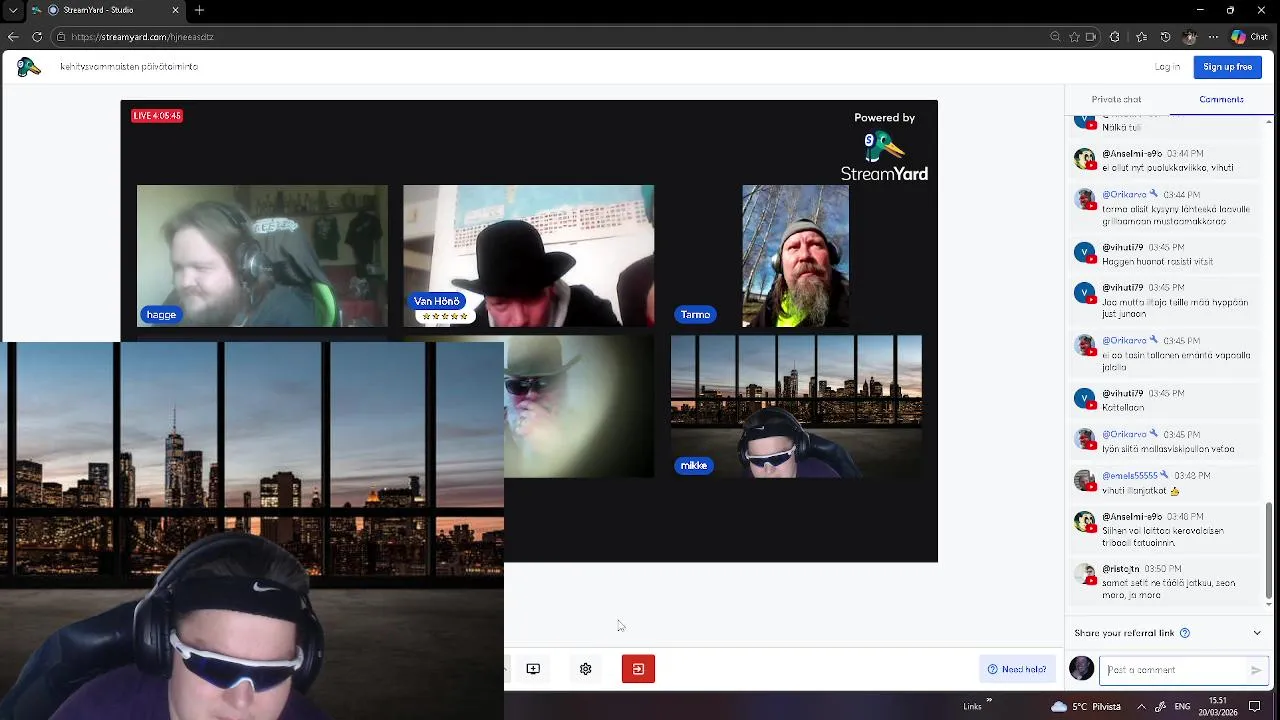The height and width of the screenshot is (720, 1280).
Task: Open the browser favorites list icon
Action: click(x=1141, y=37)
